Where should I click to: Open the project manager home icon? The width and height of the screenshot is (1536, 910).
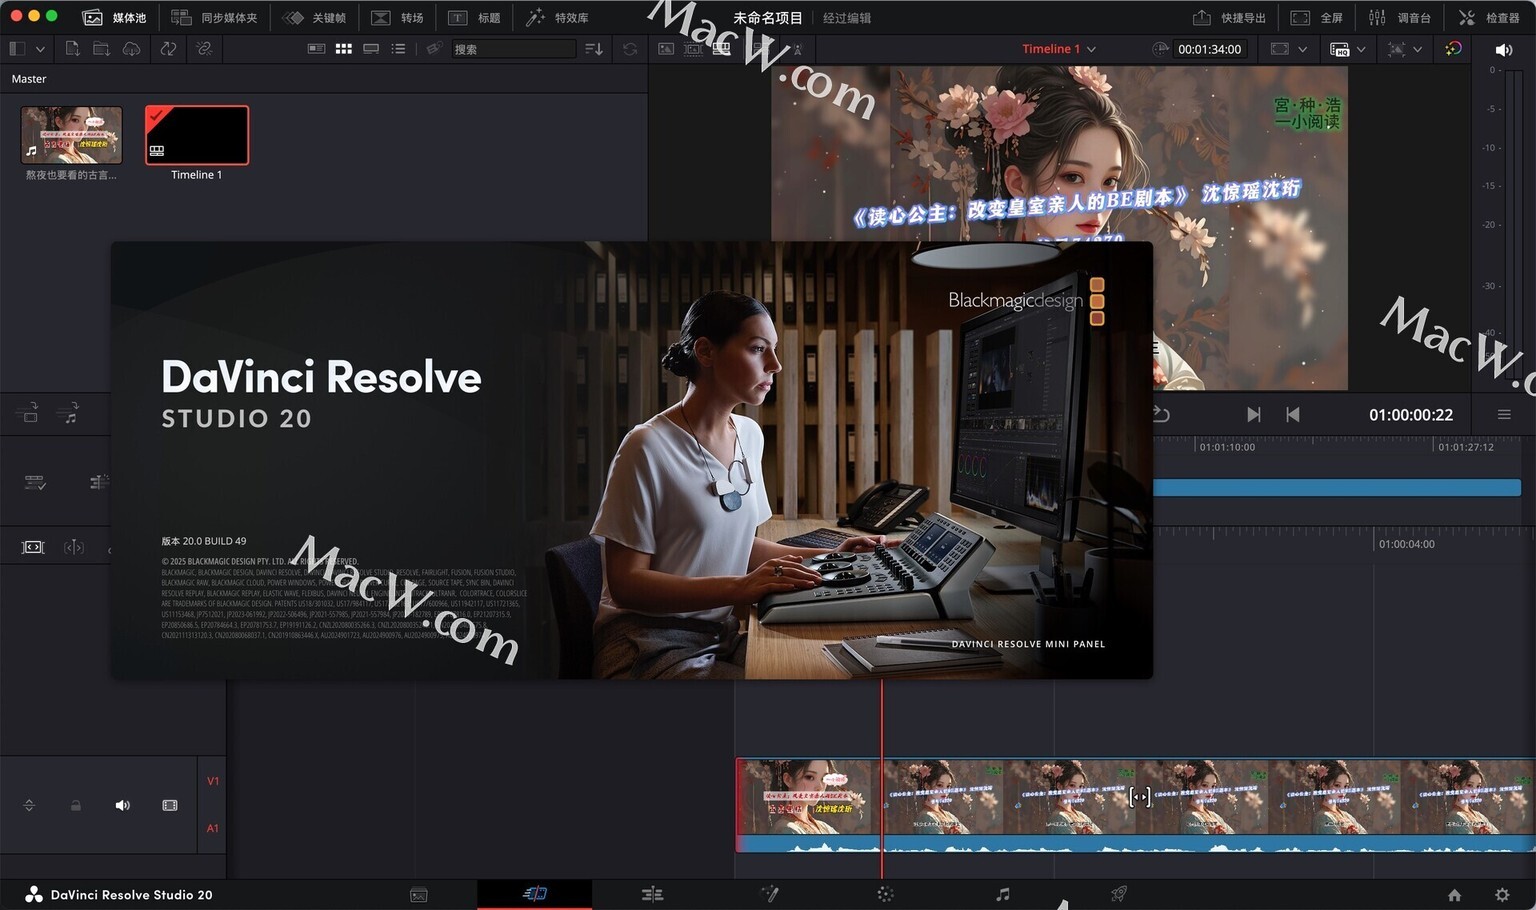pos(1455,895)
